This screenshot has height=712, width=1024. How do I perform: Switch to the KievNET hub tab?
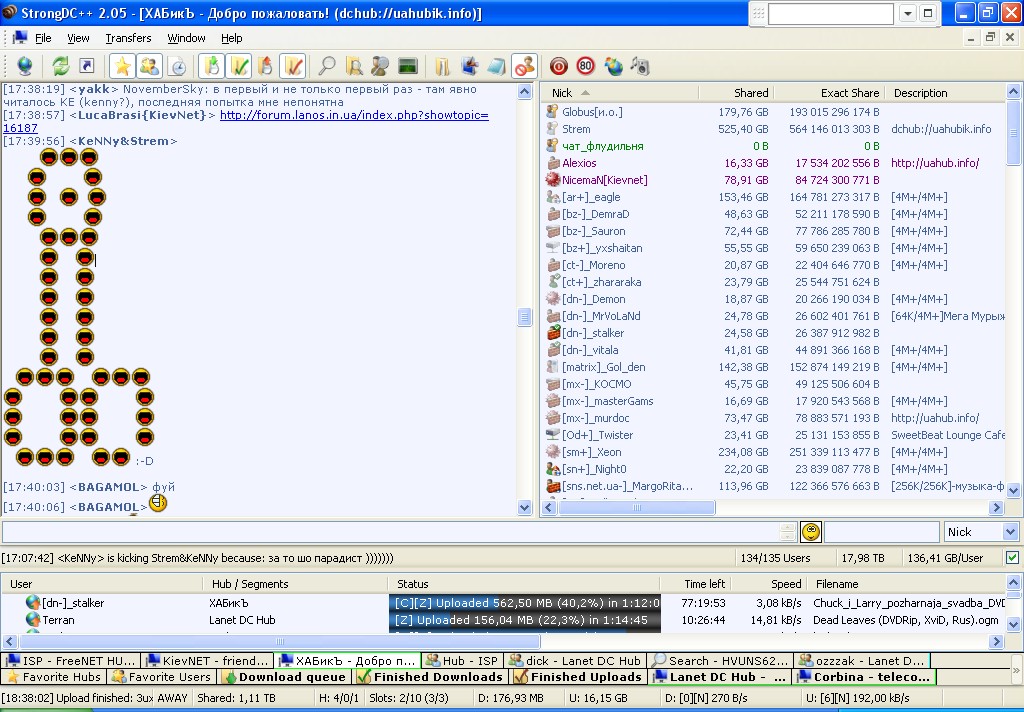click(x=207, y=661)
